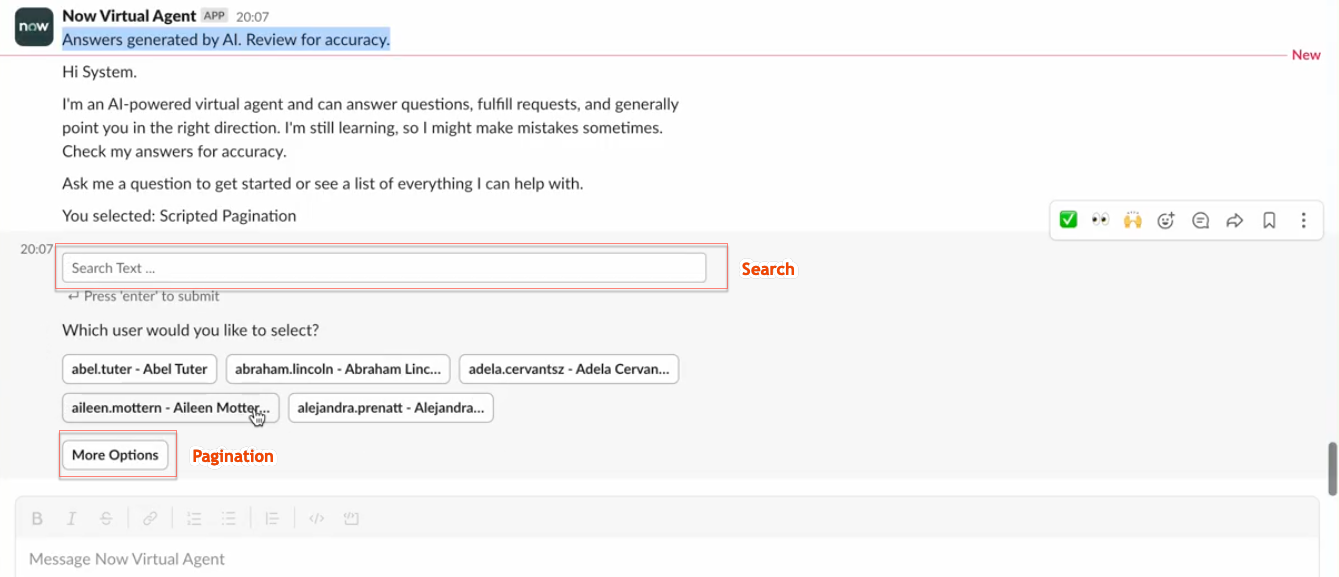Click the 'Hi System.' greeting line
The width and height of the screenshot is (1339, 577).
point(99,72)
